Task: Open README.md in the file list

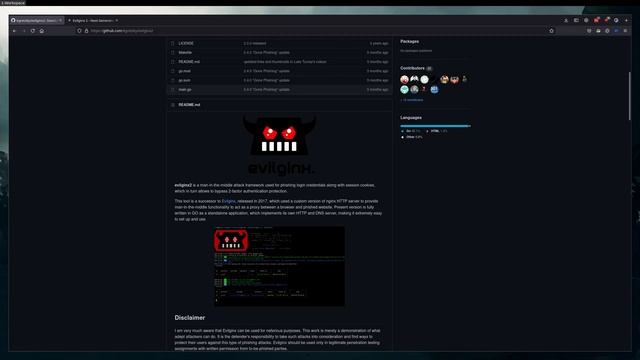Action: point(189,62)
